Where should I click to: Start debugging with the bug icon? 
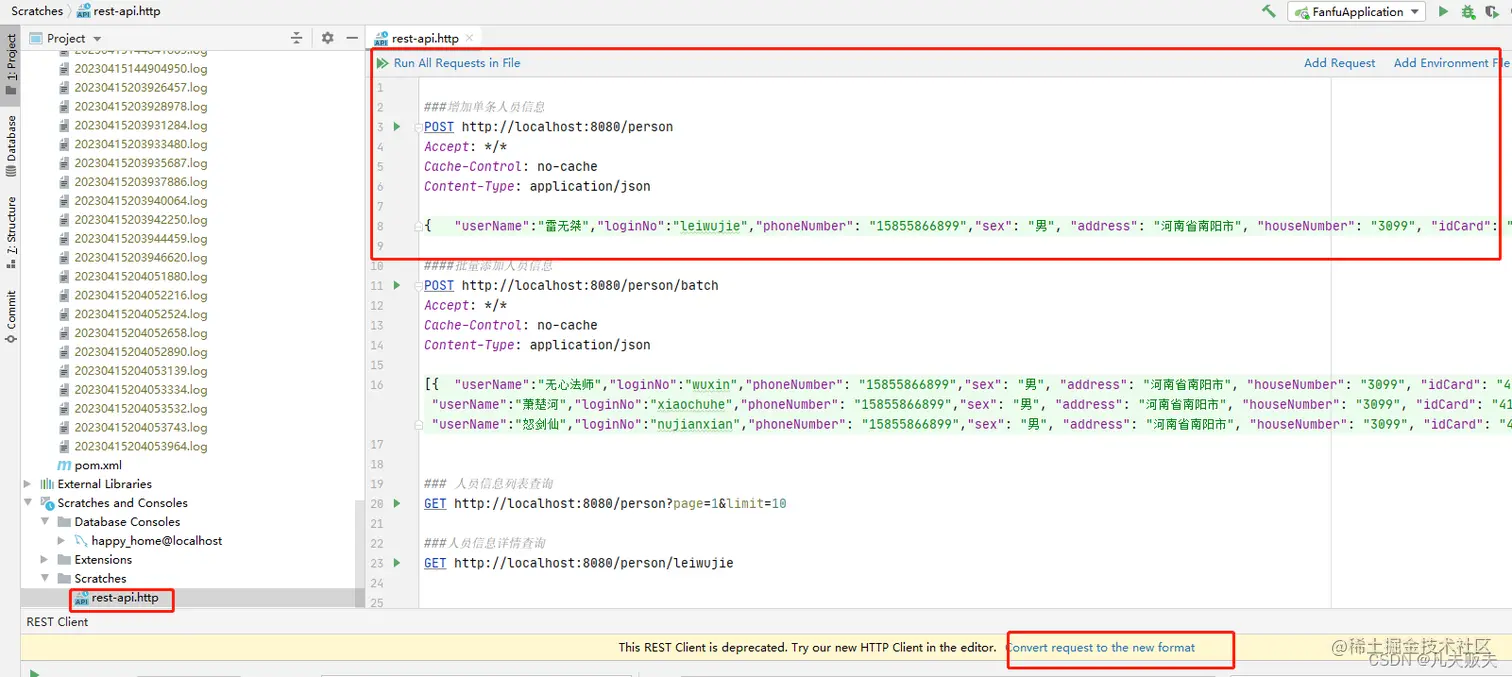click(1468, 12)
